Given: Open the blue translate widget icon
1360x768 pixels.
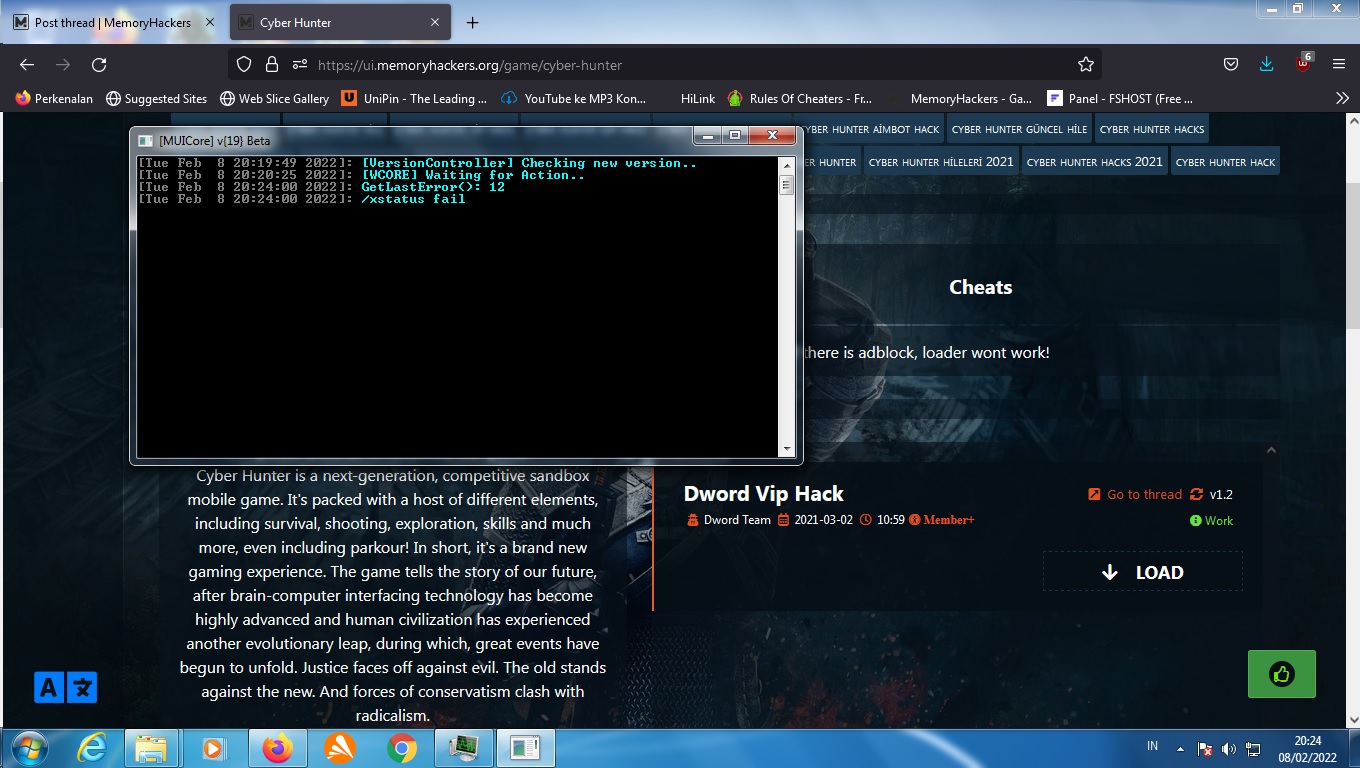Looking at the screenshot, I should 65,687.
